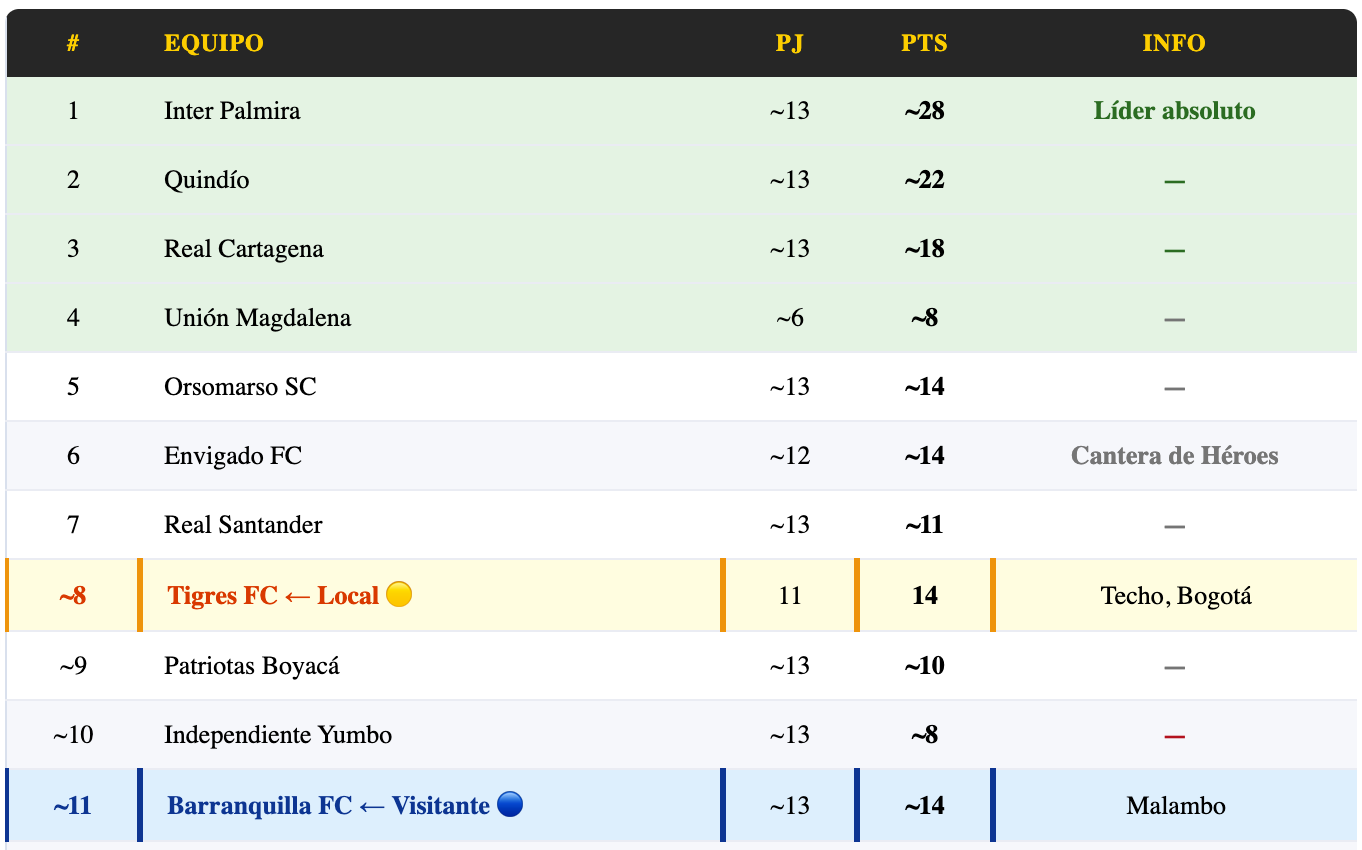Image resolution: width=1362 pixels, height=850 pixels.
Task: Click the "Cantera de Héroes" text
Action: coord(1174,456)
